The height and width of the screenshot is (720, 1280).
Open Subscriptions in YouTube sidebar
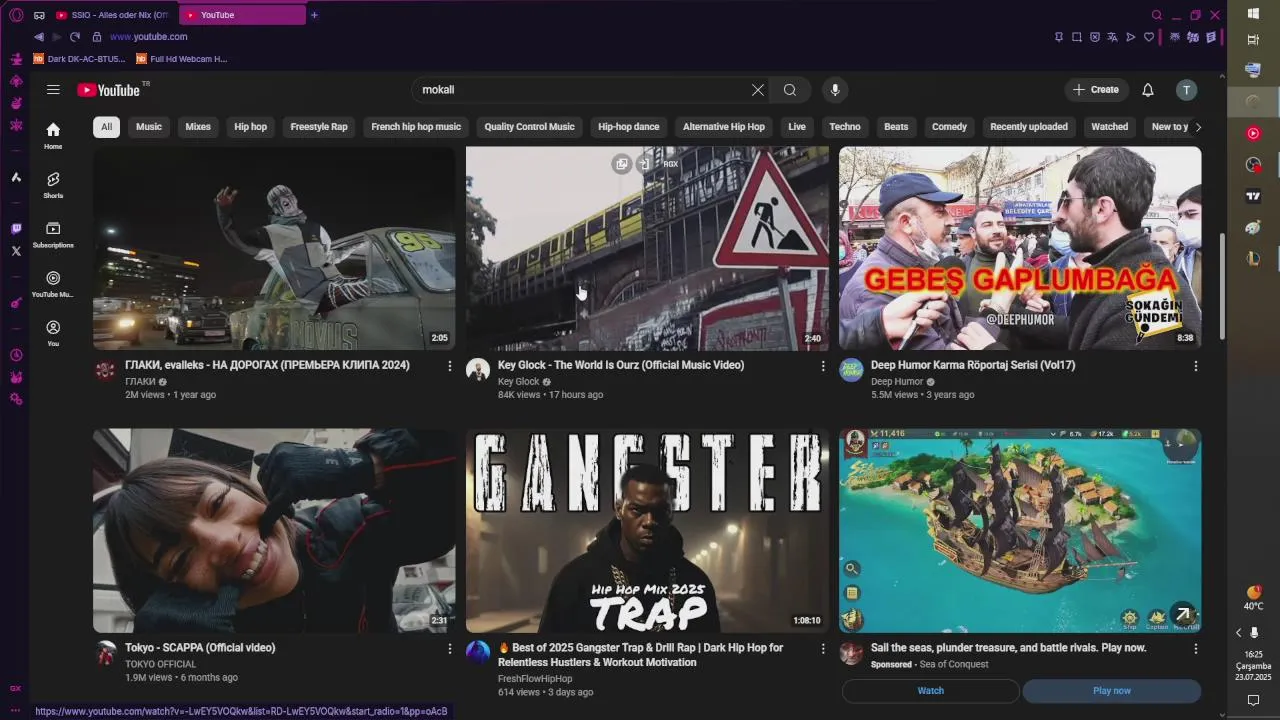click(x=53, y=234)
